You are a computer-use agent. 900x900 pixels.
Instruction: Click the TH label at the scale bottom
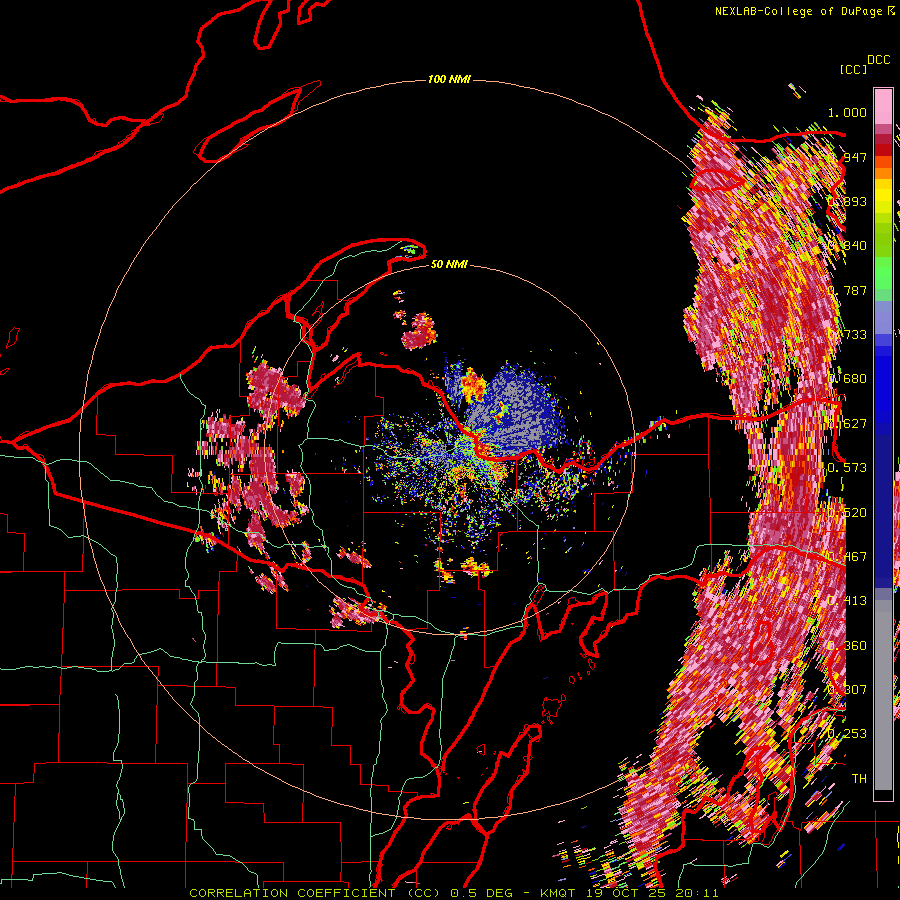[x=859, y=778]
